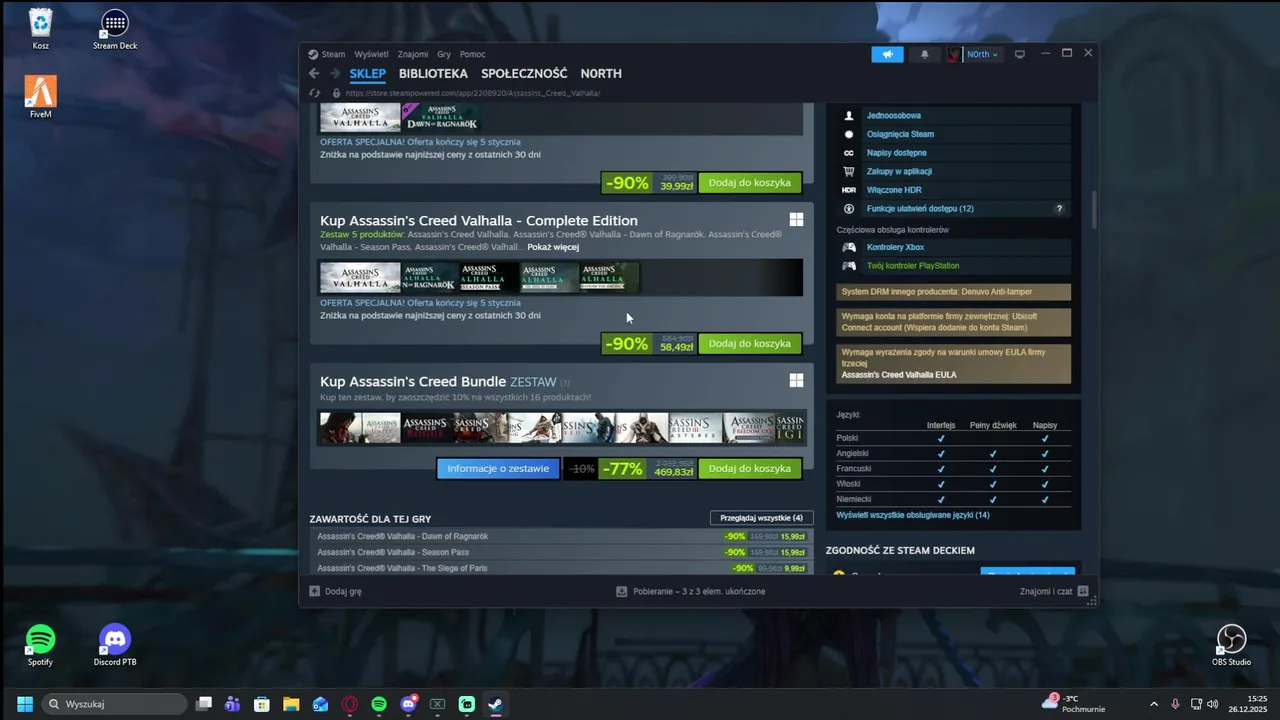This screenshot has height=720, width=1280.
Task: Open OBS Studio desktop shortcut
Action: pyautogui.click(x=1231, y=645)
